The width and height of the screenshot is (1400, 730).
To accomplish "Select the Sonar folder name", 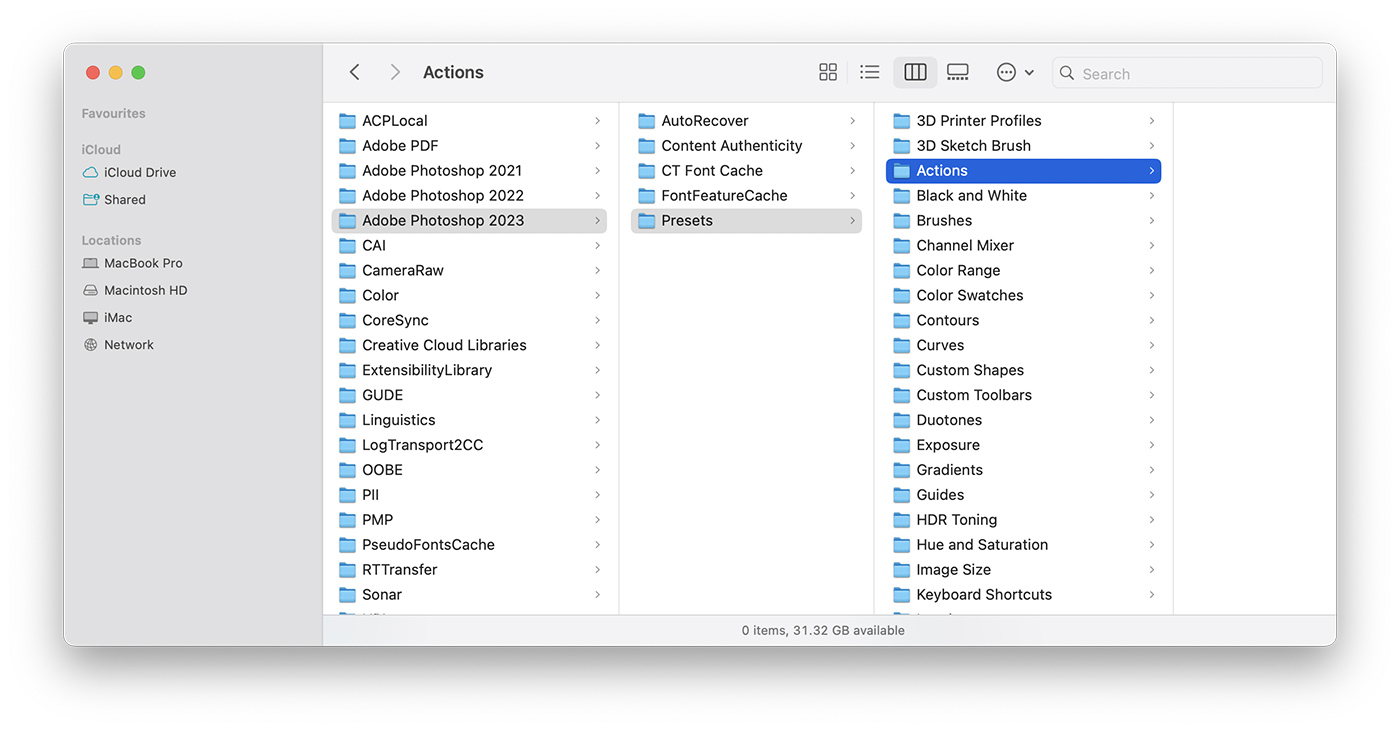I will (382, 595).
